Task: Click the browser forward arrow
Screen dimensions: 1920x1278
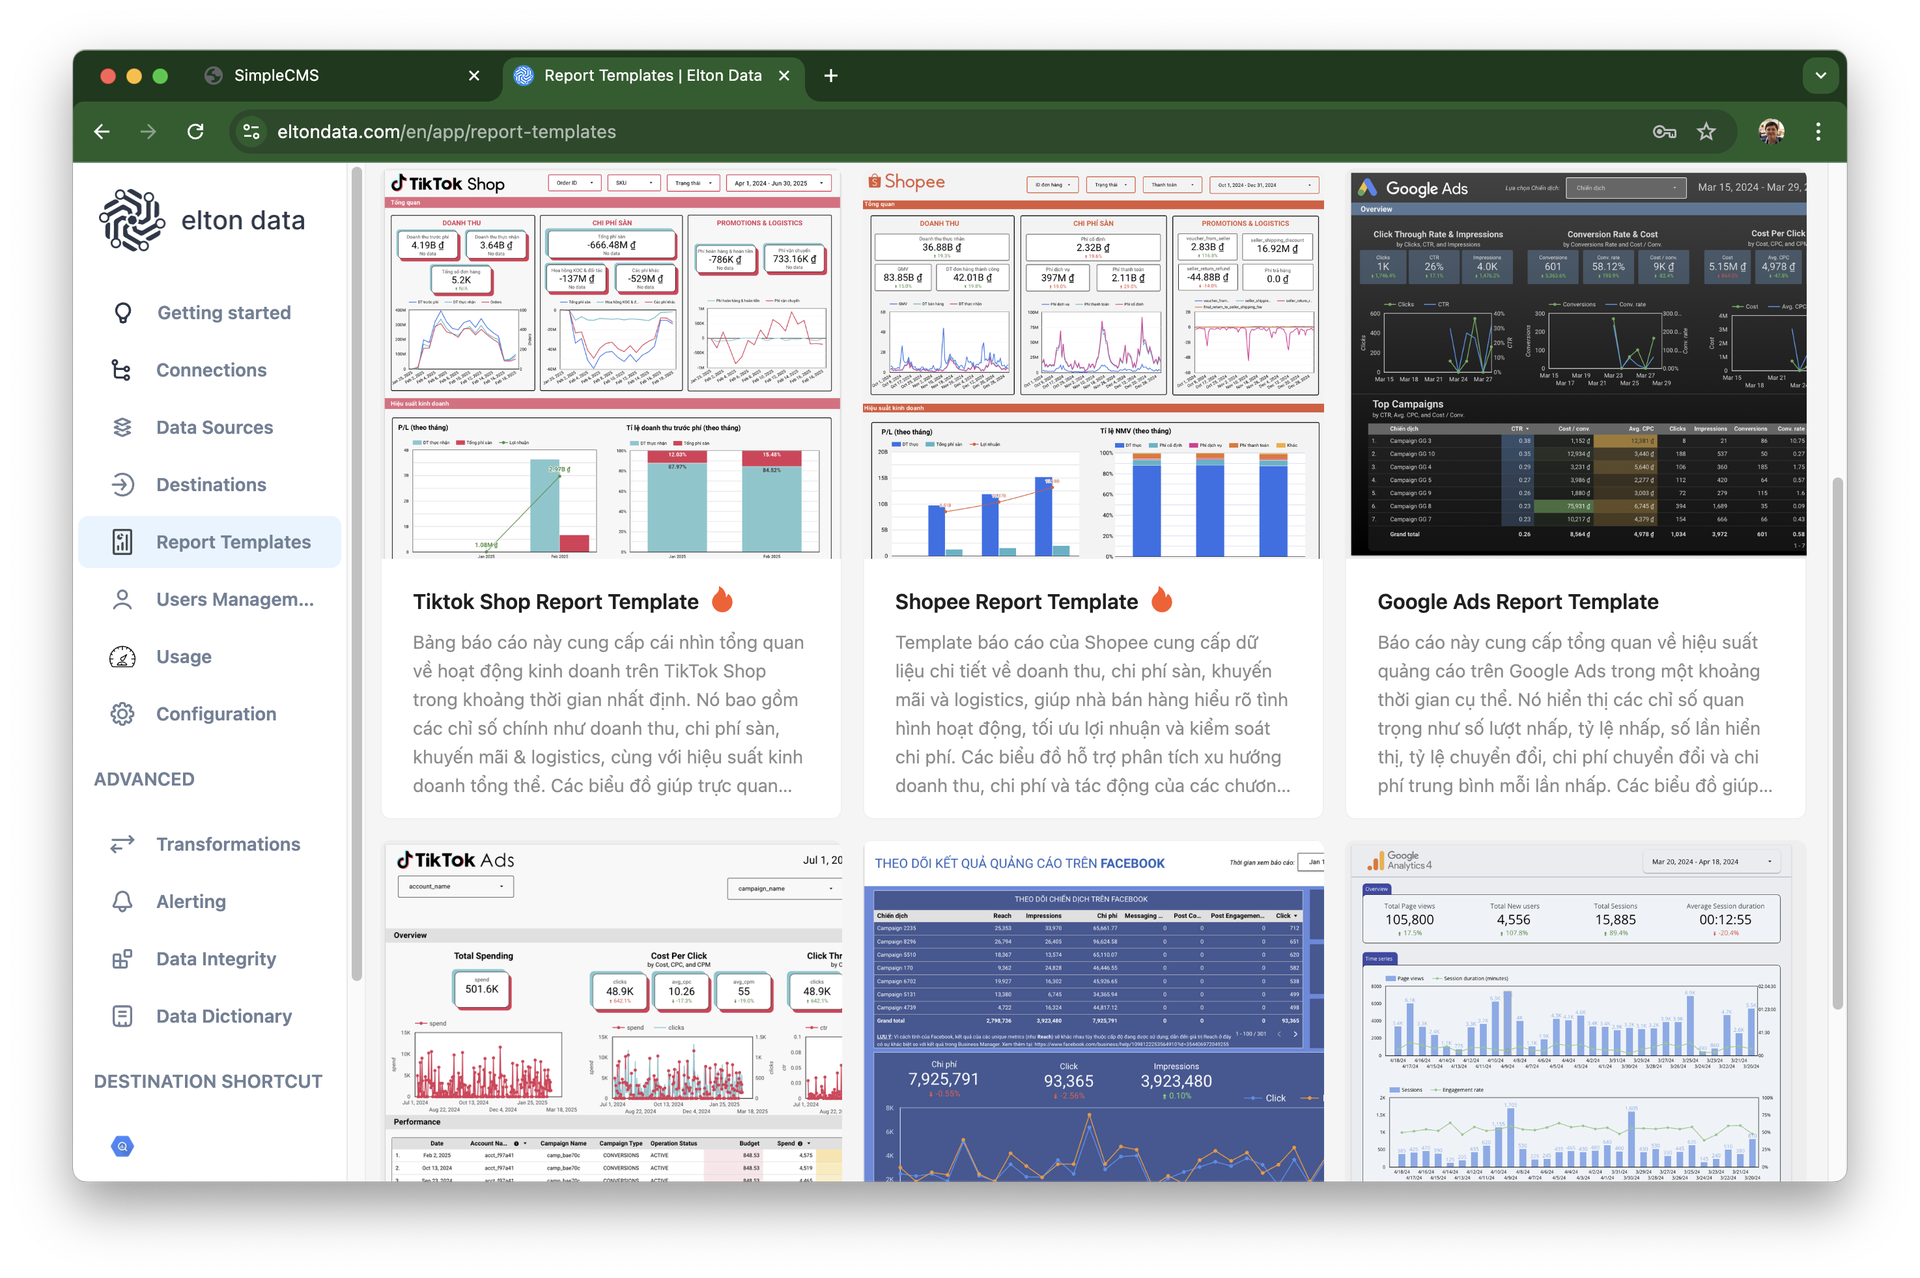Action: pos(148,132)
